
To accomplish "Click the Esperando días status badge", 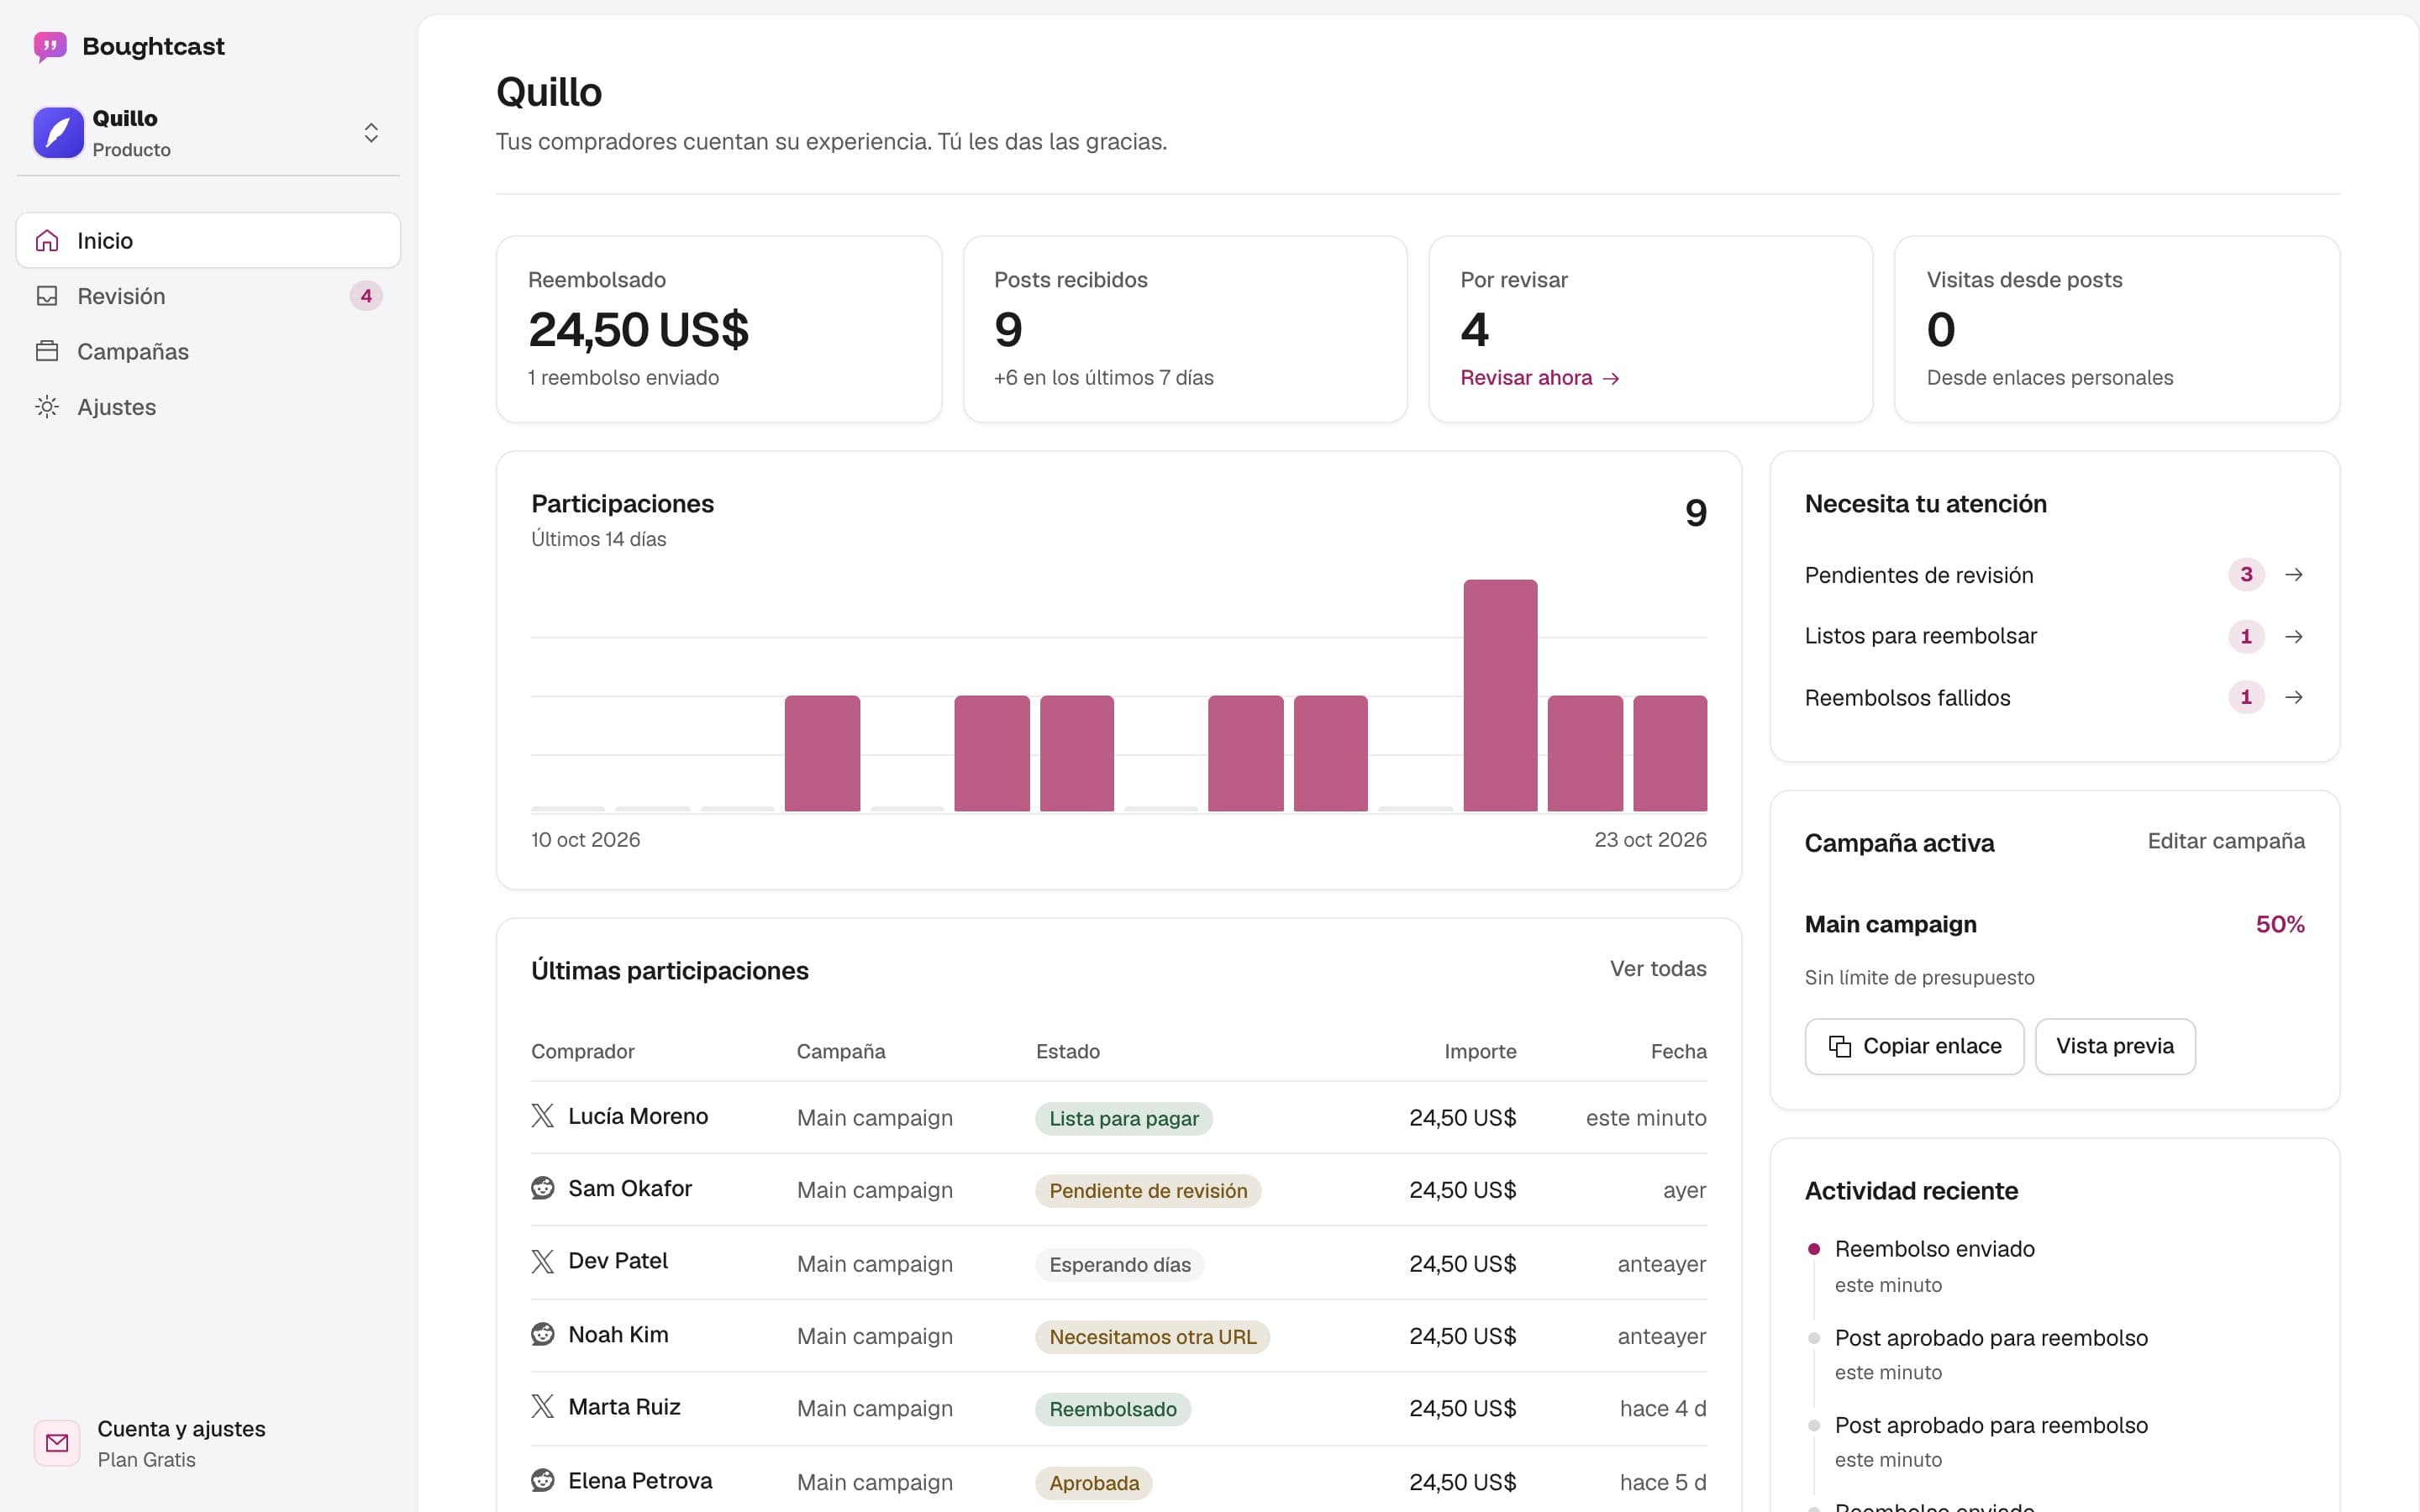I will click(x=1119, y=1264).
